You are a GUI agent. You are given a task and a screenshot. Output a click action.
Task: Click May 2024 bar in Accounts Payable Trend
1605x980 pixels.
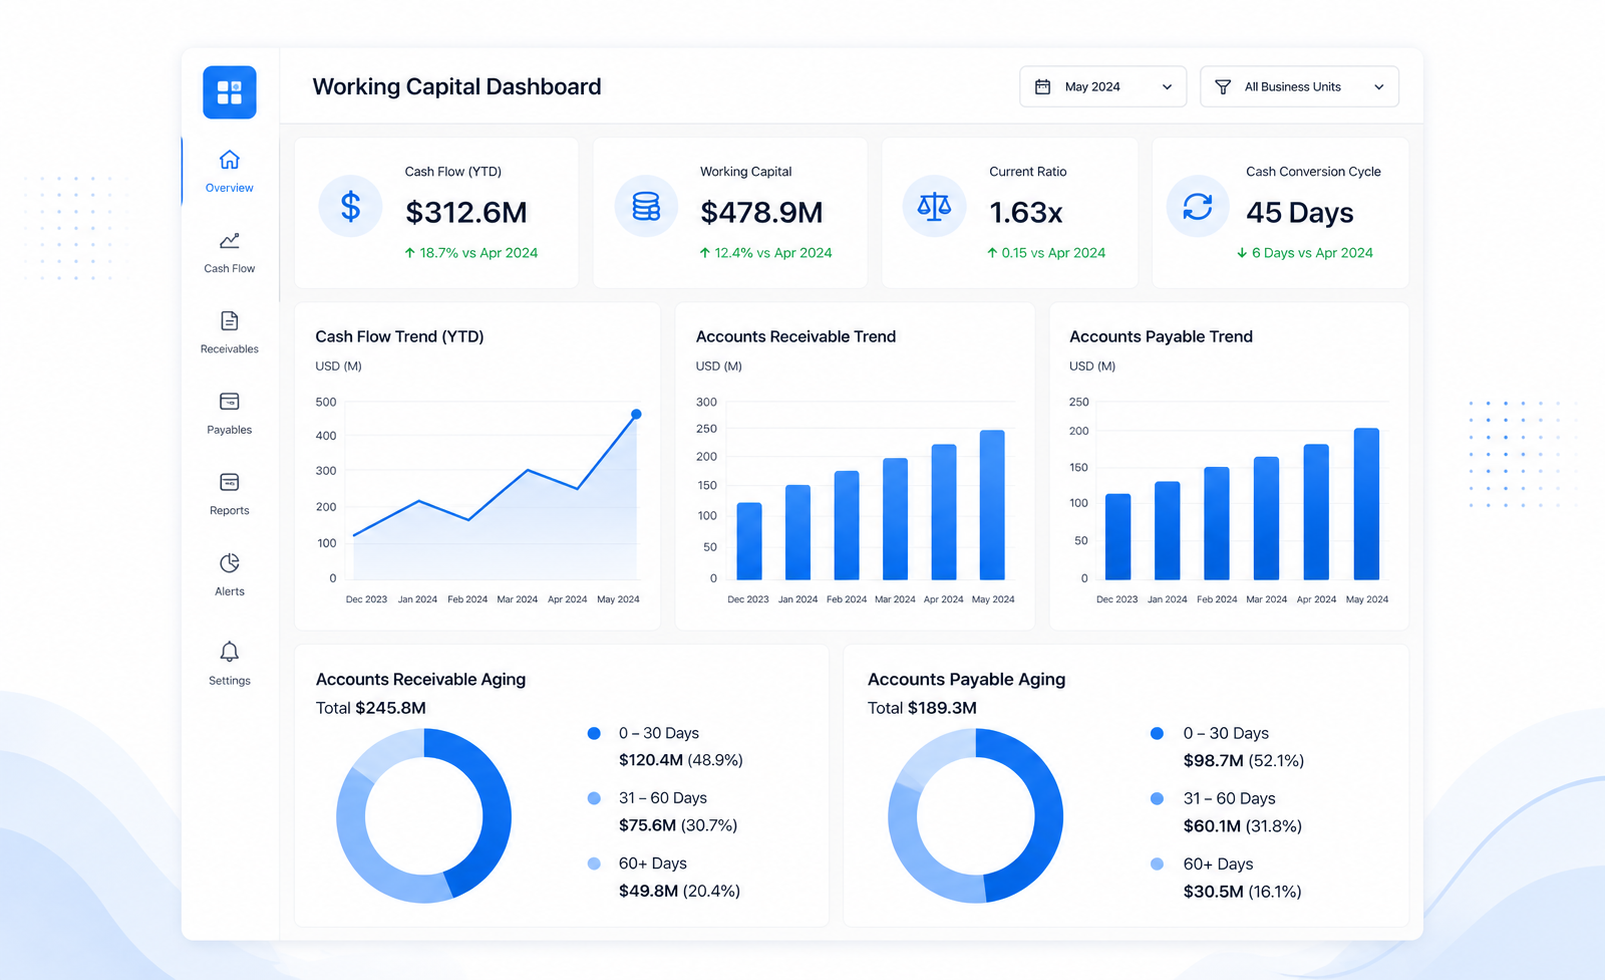pyautogui.click(x=1366, y=504)
